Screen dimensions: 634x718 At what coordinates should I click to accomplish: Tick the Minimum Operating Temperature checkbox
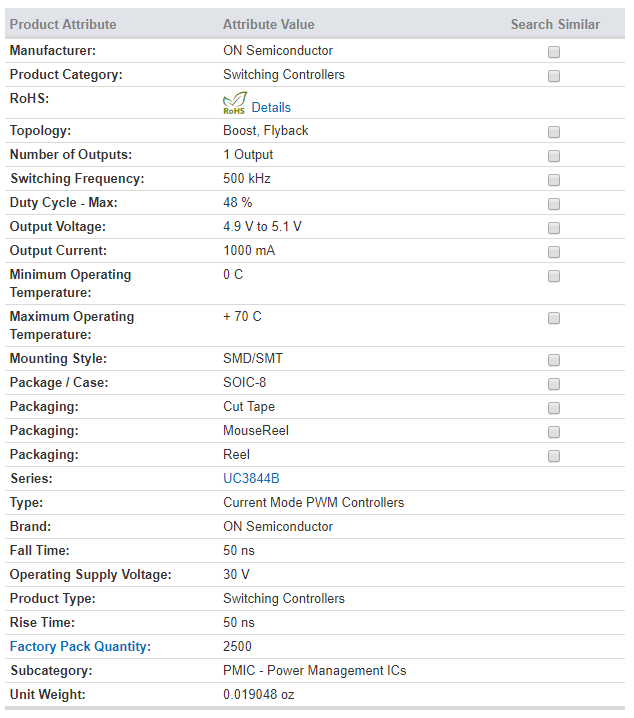[x=554, y=276]
